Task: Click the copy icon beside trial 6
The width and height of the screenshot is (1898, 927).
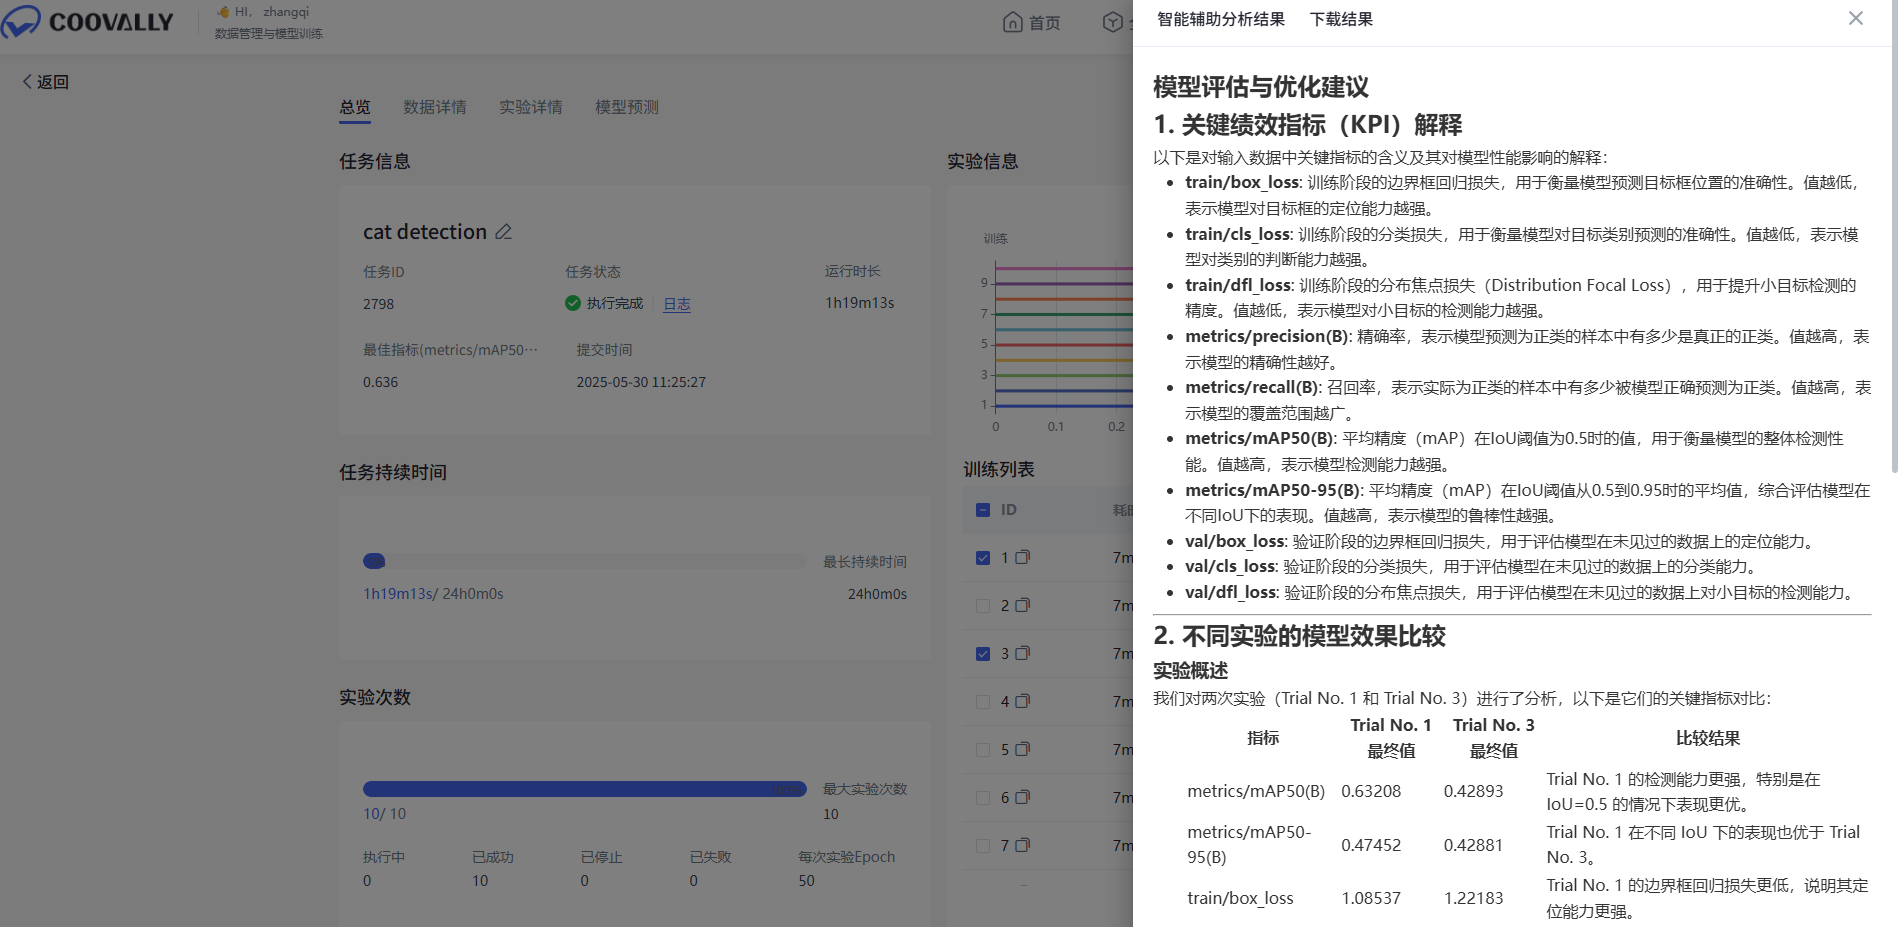Action: point(1022,797)
